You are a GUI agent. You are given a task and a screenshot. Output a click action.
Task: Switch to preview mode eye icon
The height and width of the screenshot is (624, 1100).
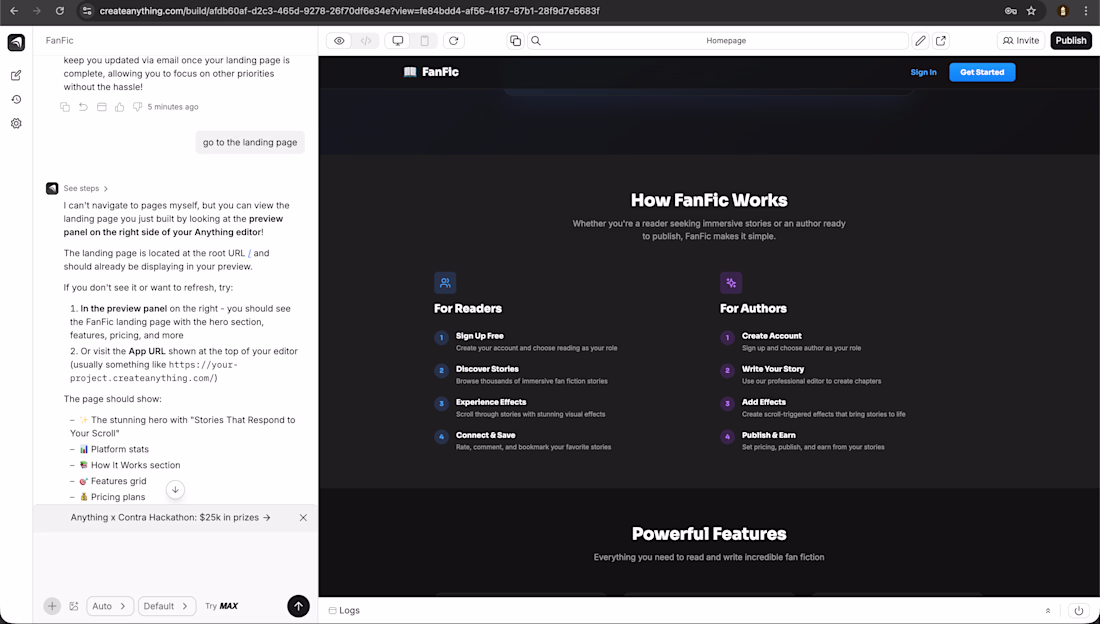click(339, 41)
